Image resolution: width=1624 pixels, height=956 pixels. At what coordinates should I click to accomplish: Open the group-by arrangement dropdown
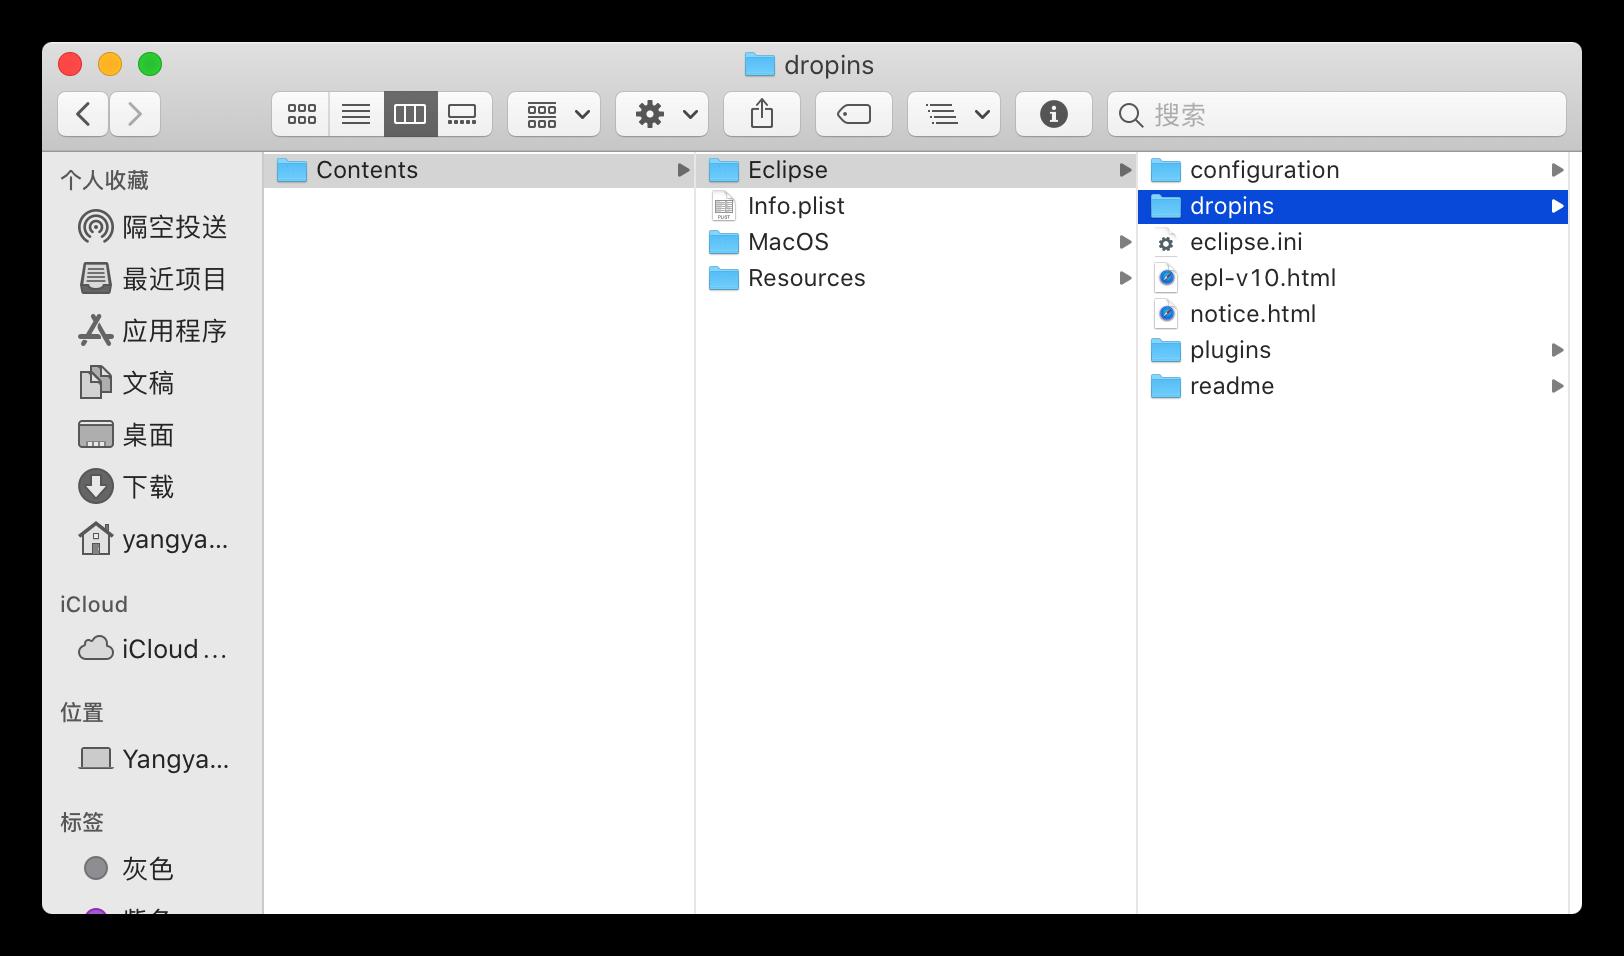554,114
